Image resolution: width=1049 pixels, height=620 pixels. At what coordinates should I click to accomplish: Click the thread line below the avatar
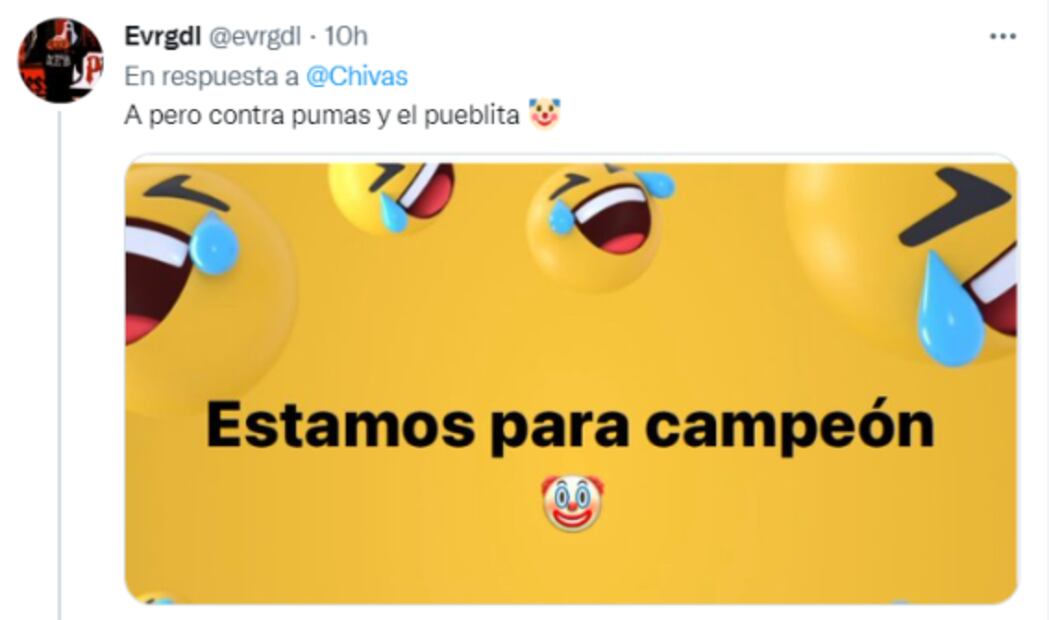click(59, 365)
